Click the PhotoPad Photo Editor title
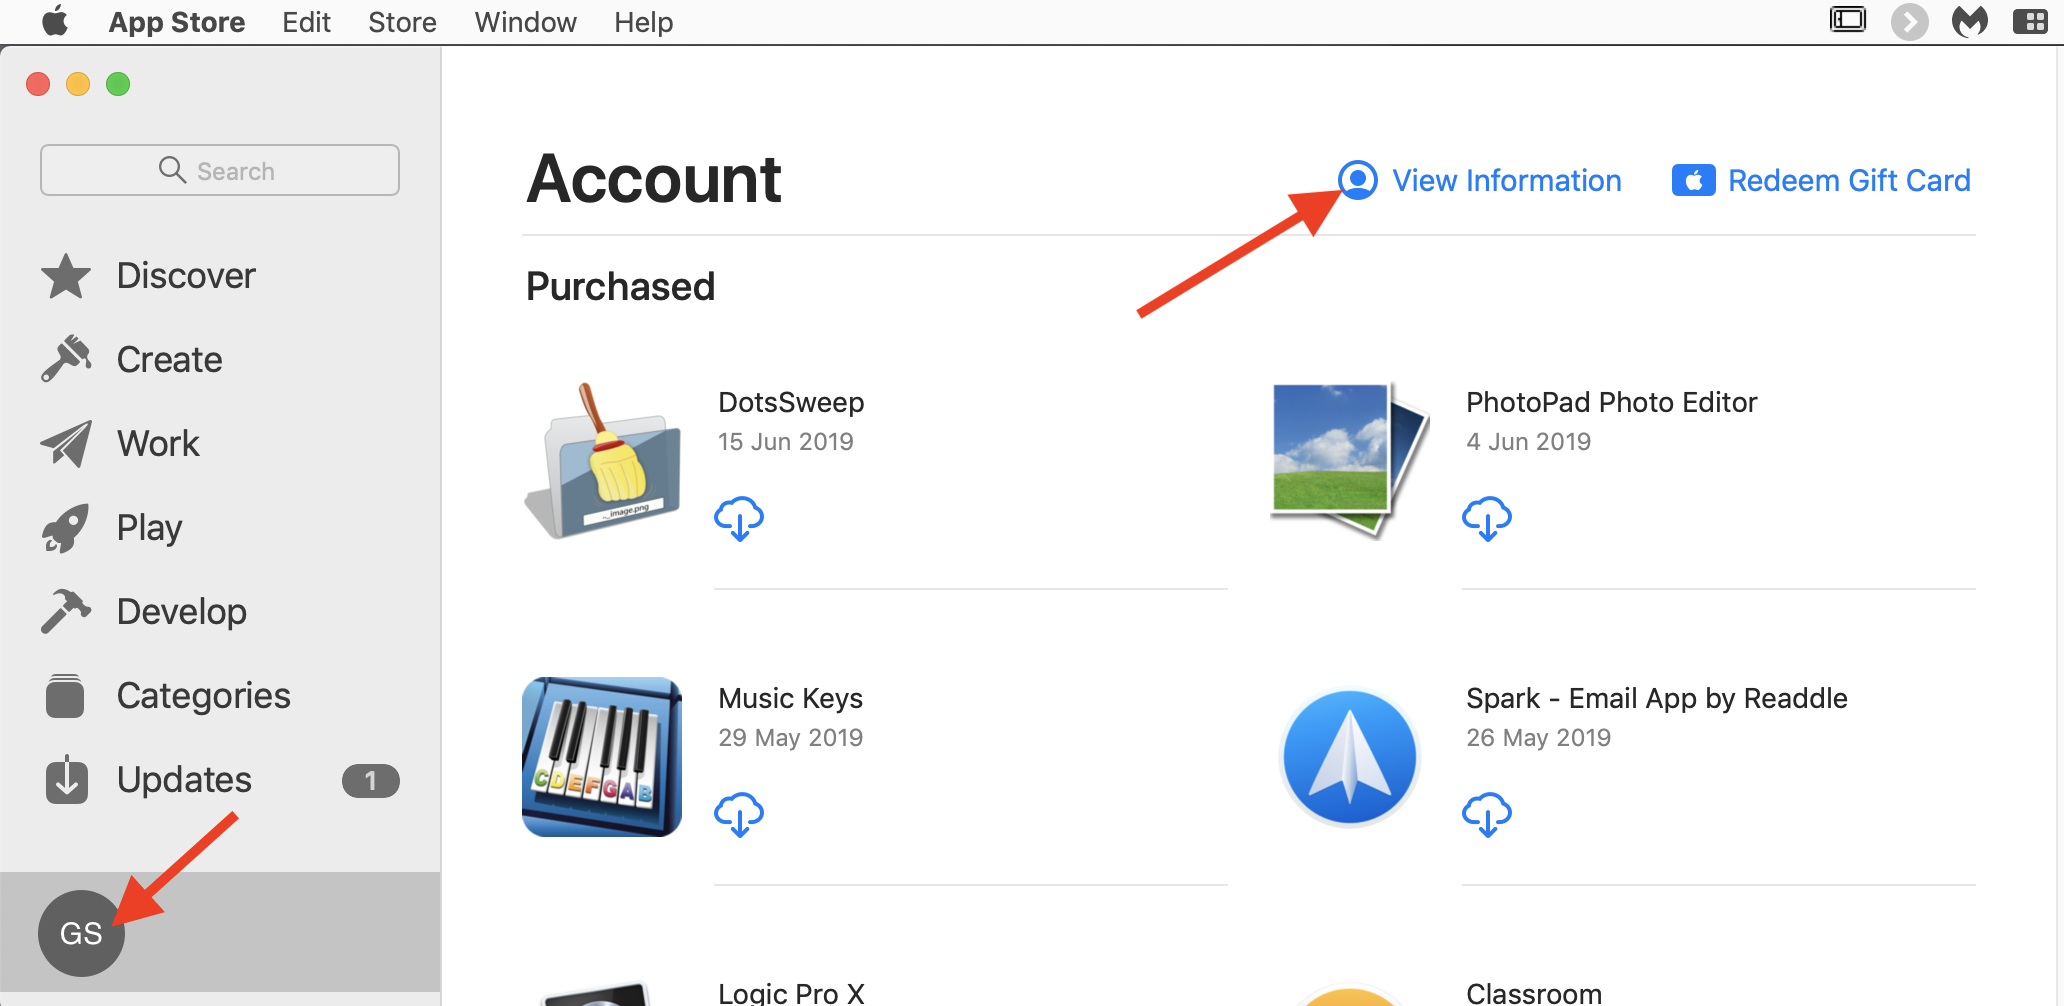Screen dimensions: 2064x1006 tap(1611, 402)
